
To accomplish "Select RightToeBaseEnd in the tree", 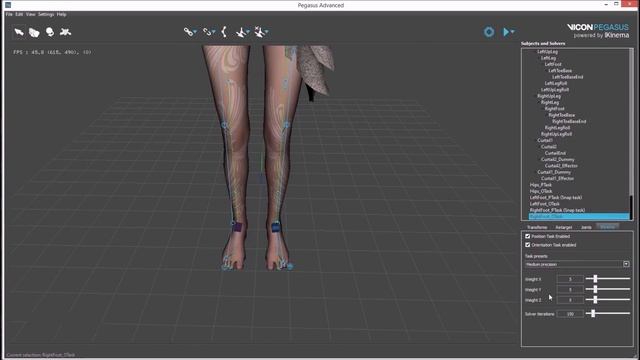I will 569,121.
